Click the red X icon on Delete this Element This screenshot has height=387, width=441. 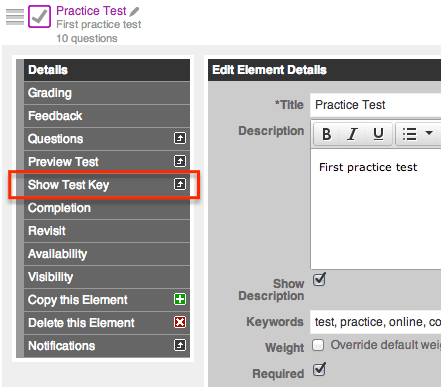(x=180, y=322)
